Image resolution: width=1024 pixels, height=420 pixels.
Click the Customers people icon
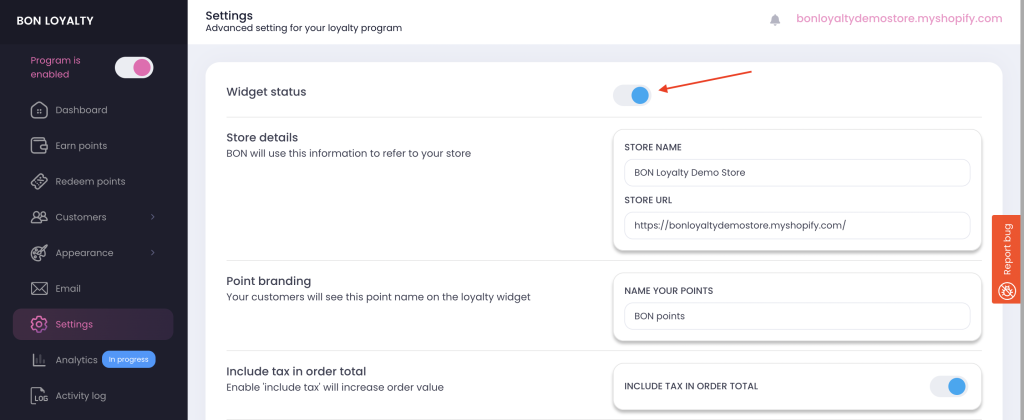(x=39, y=217)
